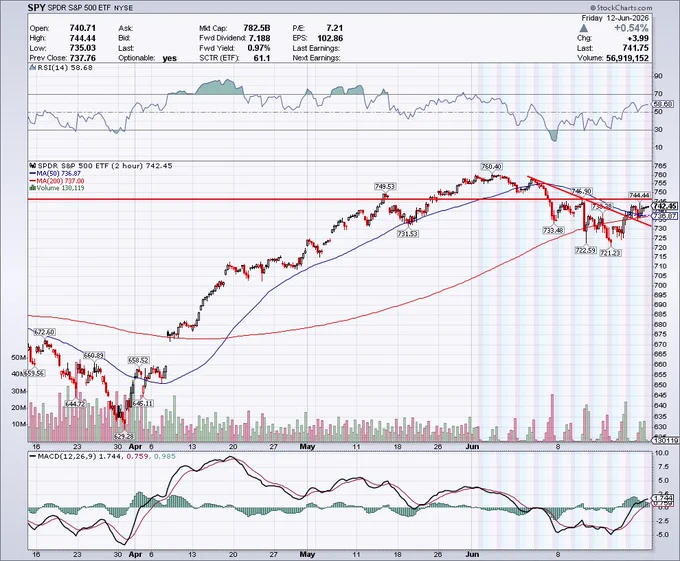Click the date 'Friday 12-Jun-2026'
The width and height of the screenshot is (680, 561).
click(615, 18)
